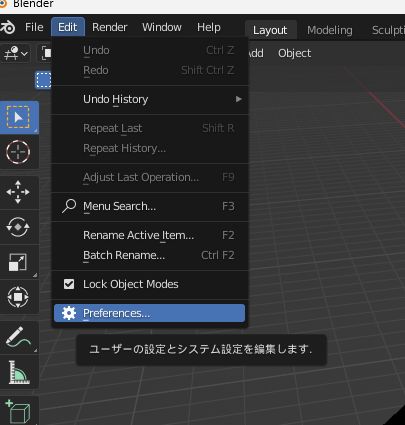Select the Cursor tool
Viewport: 405px width, 425px height.
click(x=18, y=152)
